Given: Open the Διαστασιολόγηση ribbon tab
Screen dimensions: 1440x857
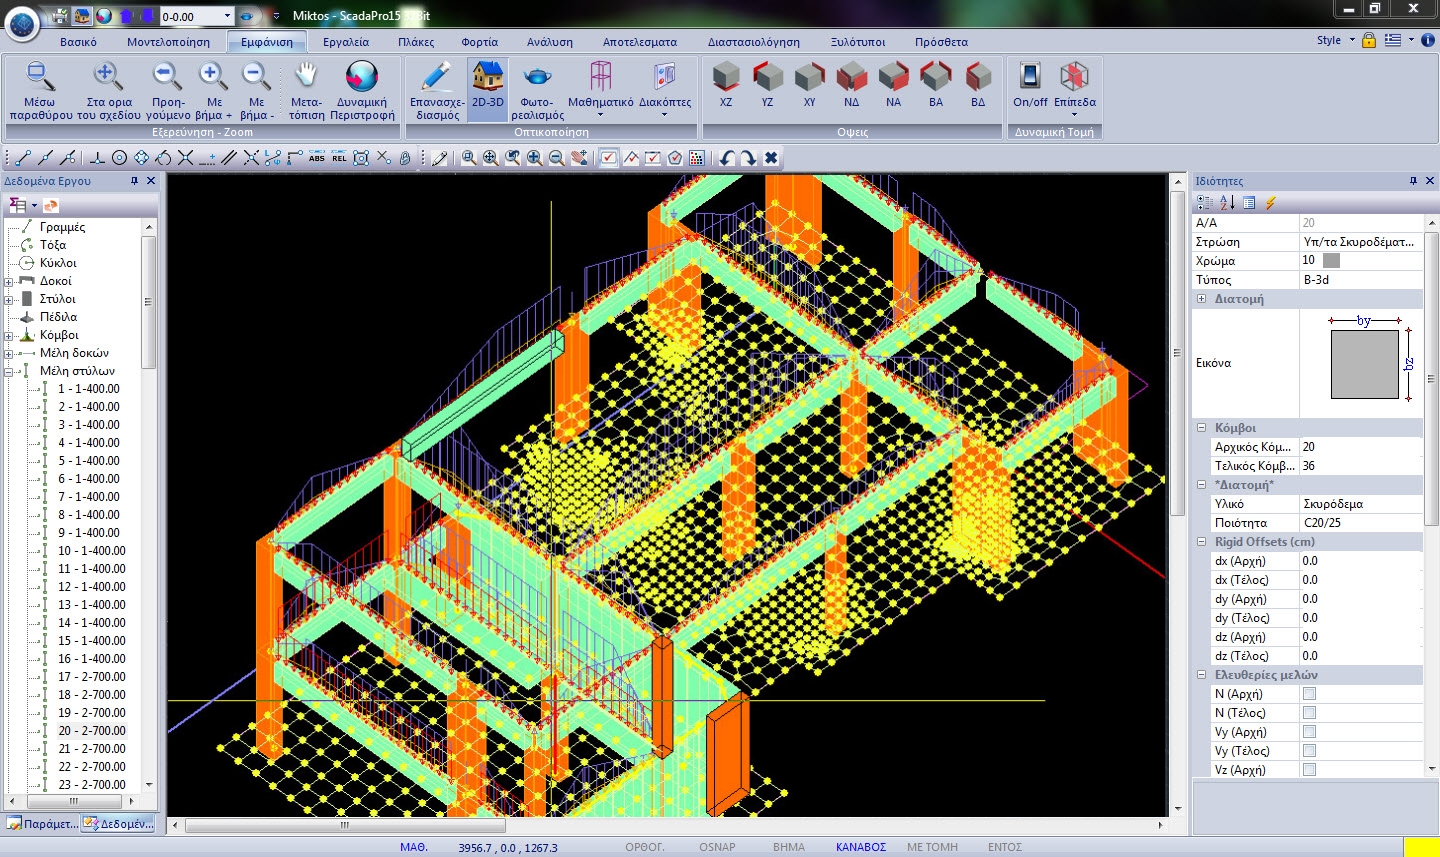Looking at the screenshot, I should point(754,42).
